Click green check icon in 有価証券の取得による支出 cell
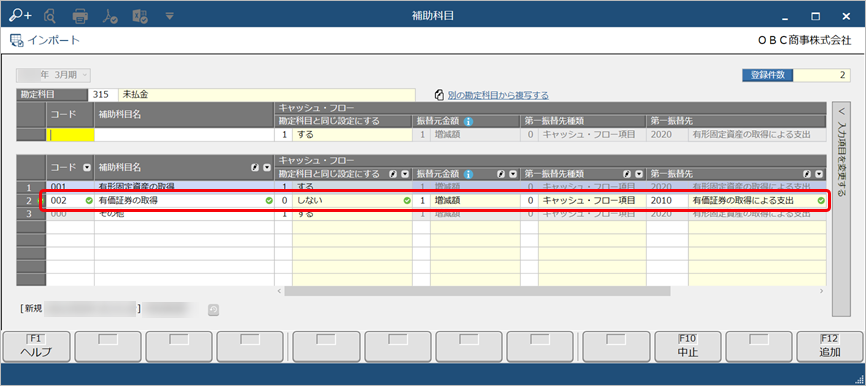The image size is (866, 386). point(821,201)
